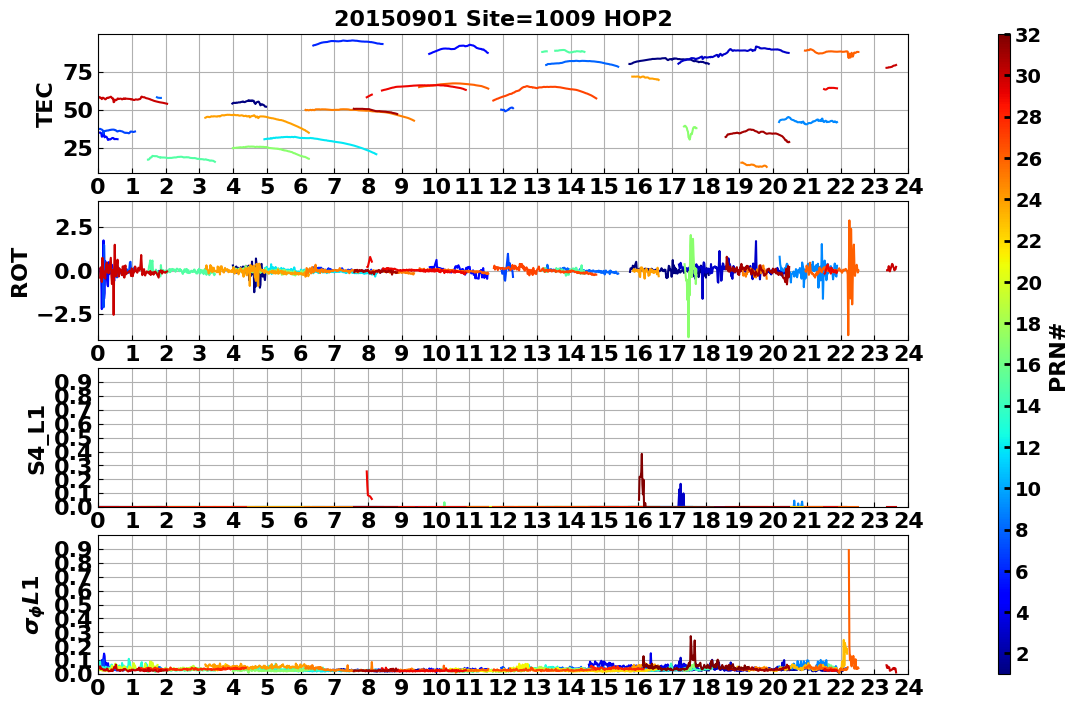This screenshot has height=709, width=1077.
Task: Click colorbar tick value 32
Action: point(1028,35)
